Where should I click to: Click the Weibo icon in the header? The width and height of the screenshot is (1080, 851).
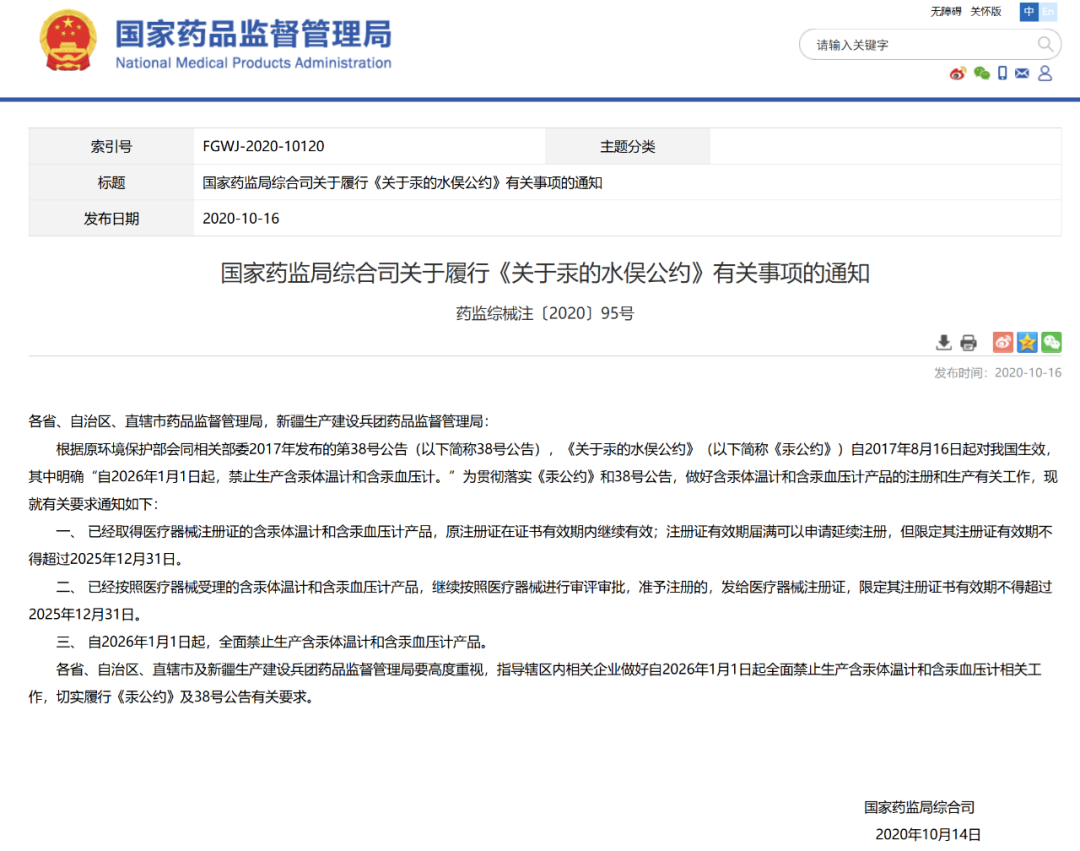point(957,73)
